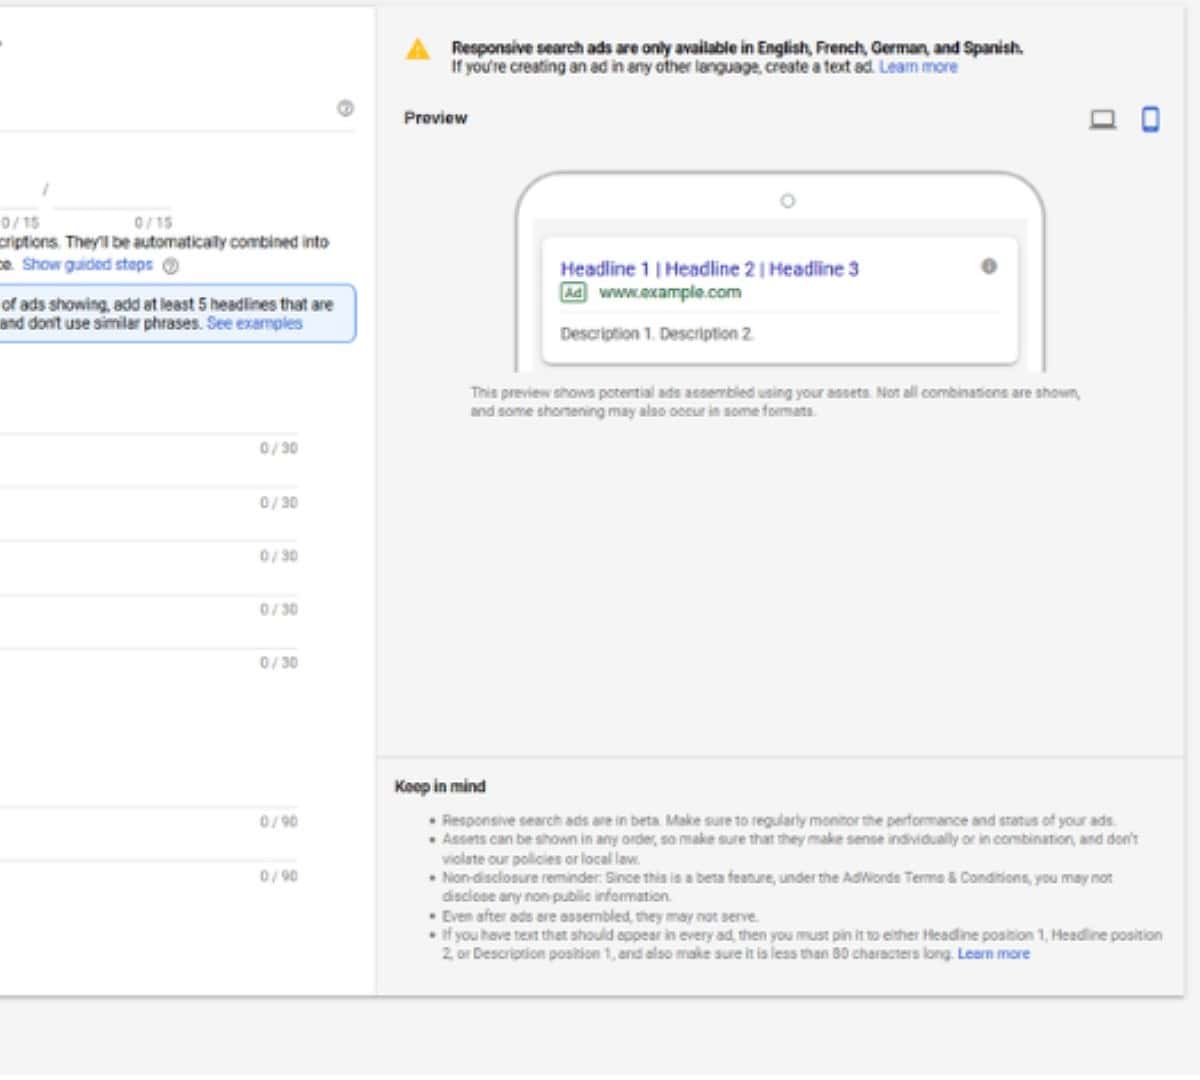Click the info icon in the ad preview
The image size is (1200, 1080).
point(988,267)
